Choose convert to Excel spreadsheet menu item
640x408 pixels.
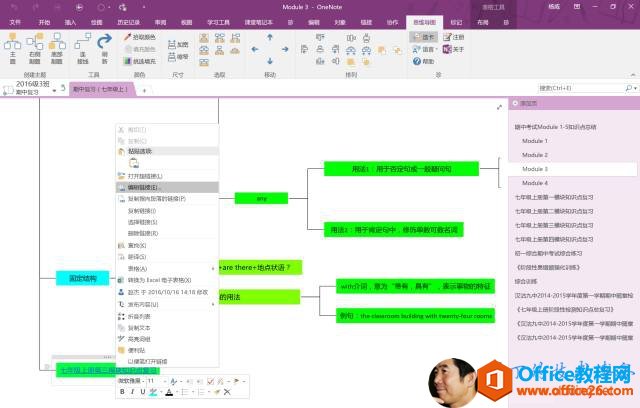point(167,280)
